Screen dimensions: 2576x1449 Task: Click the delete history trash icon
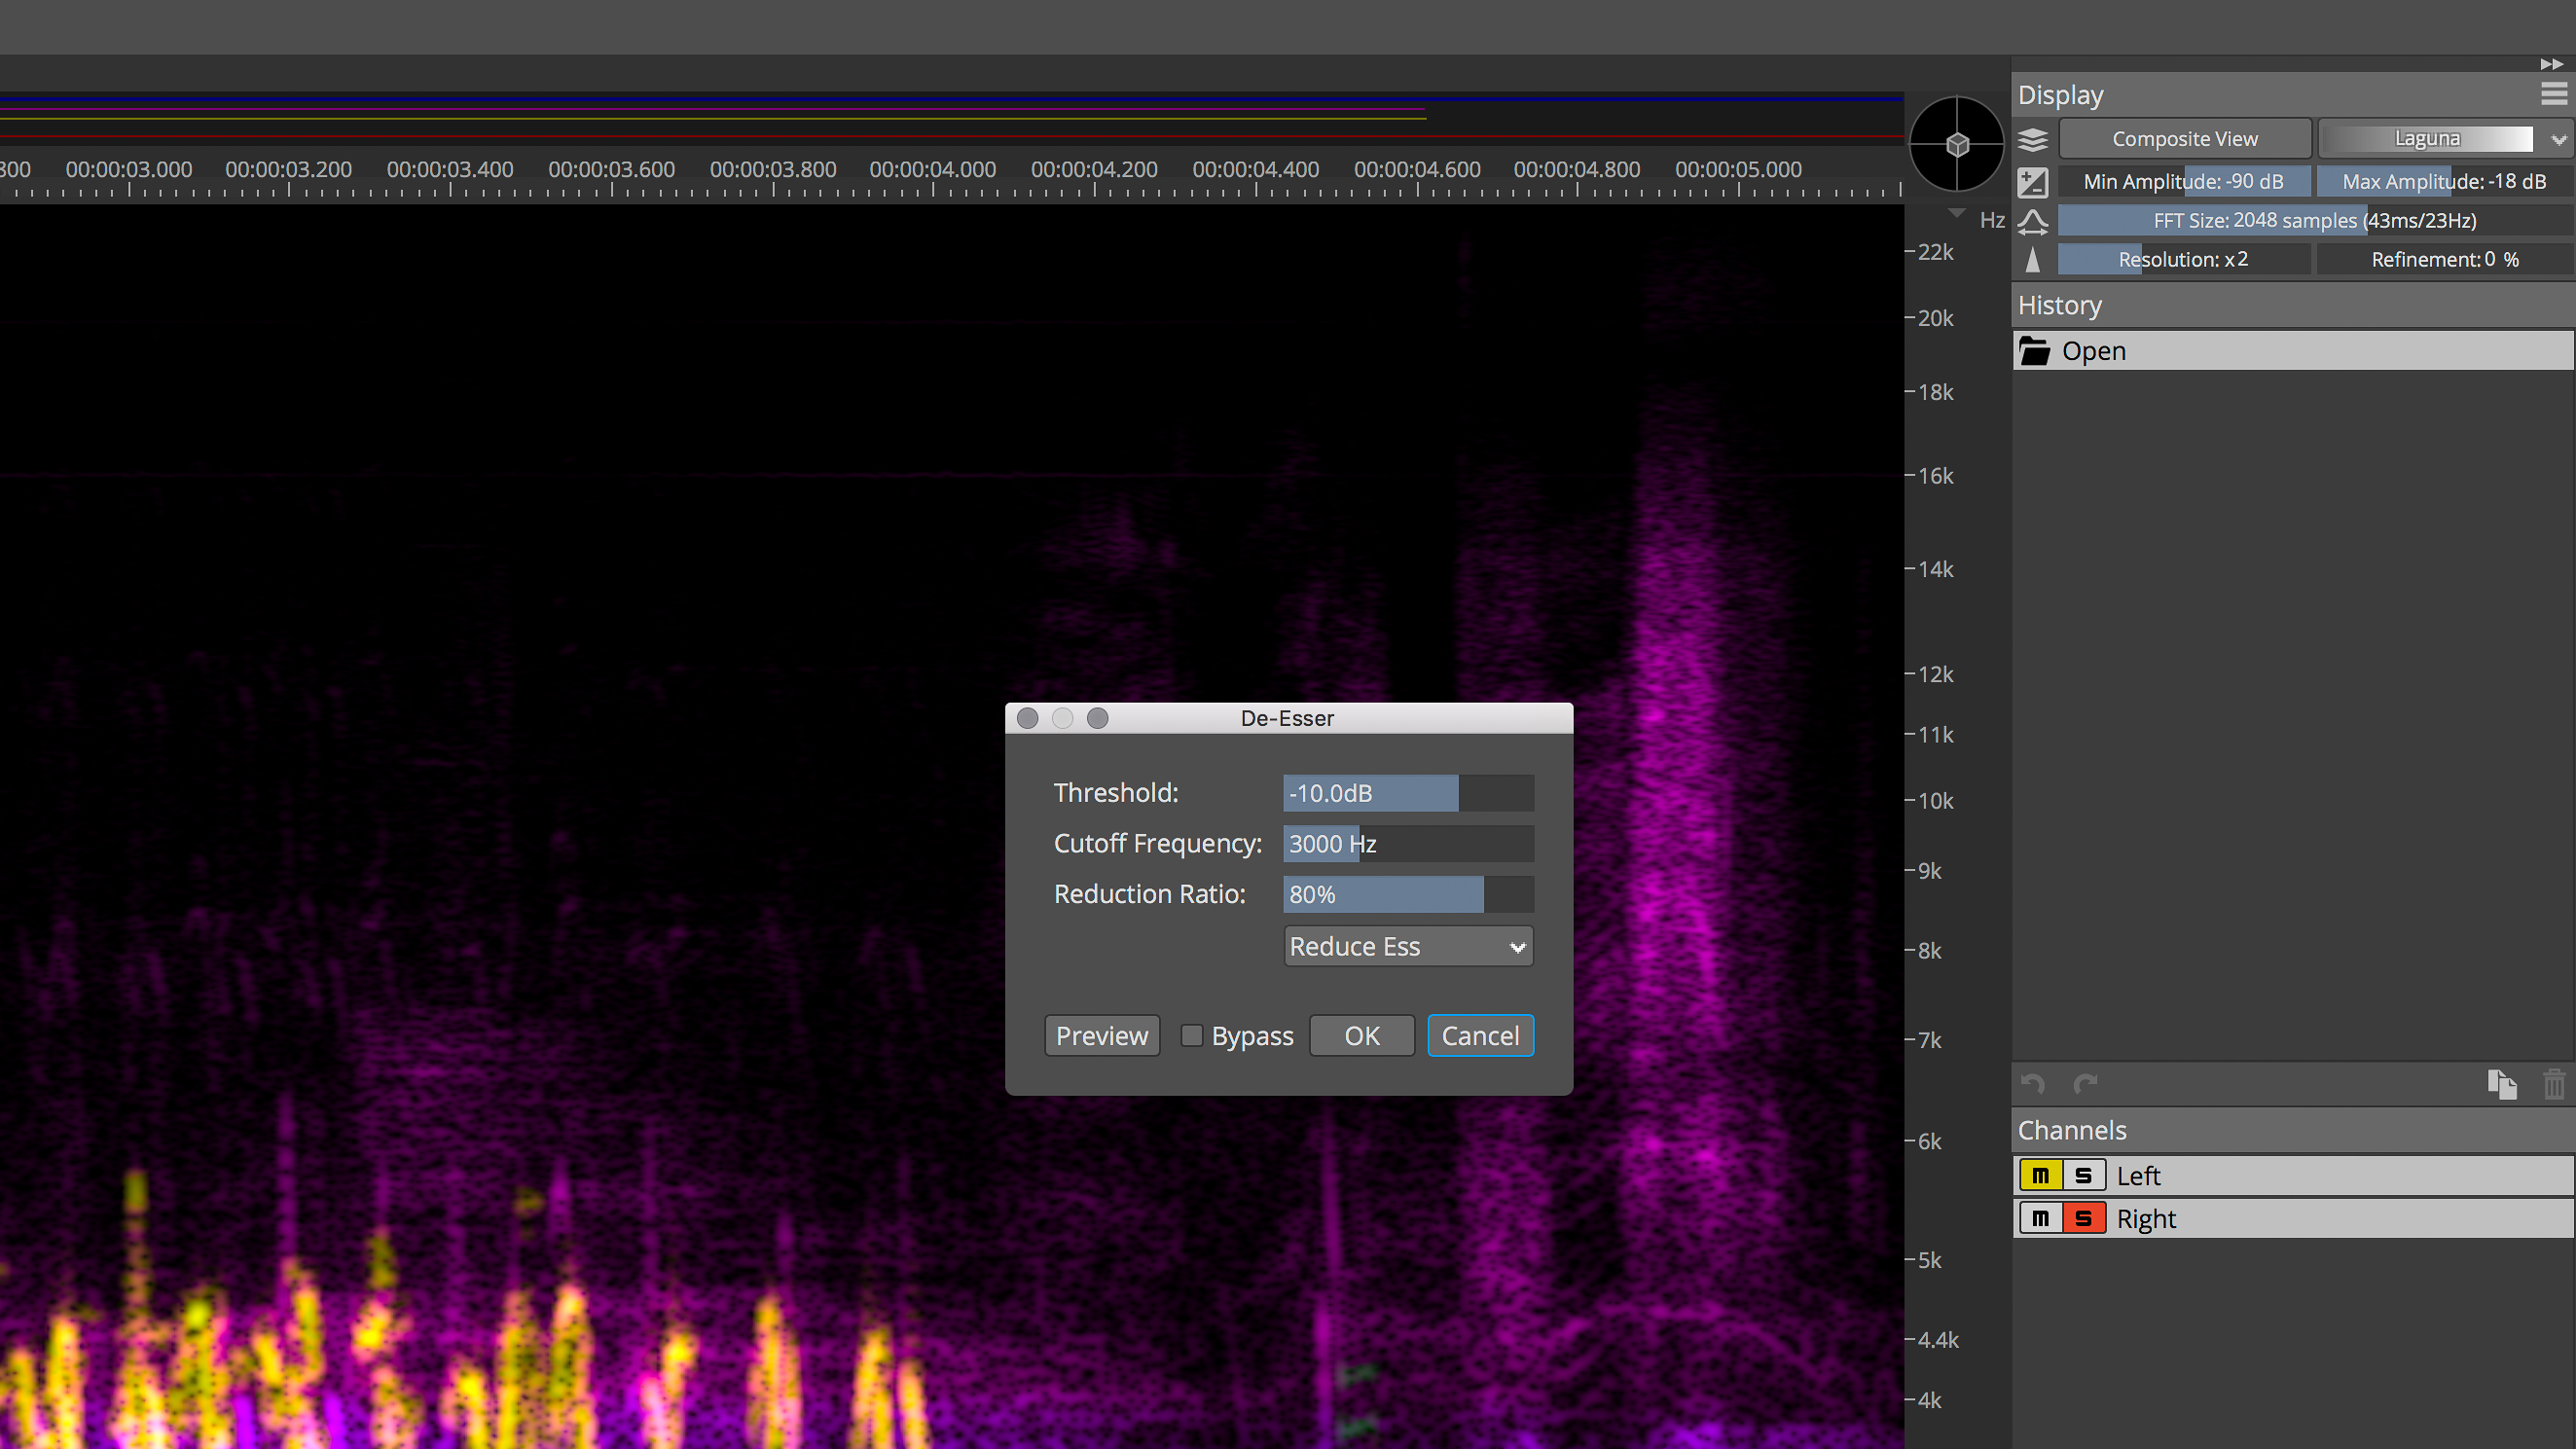(2553, 1084)
